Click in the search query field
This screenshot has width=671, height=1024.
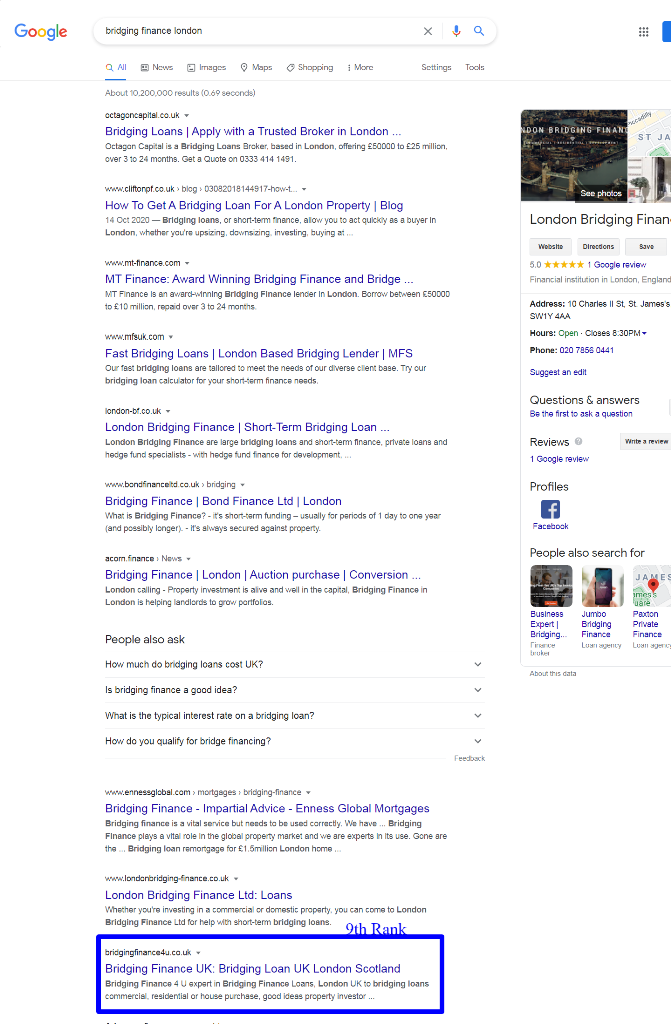[261, 31]
